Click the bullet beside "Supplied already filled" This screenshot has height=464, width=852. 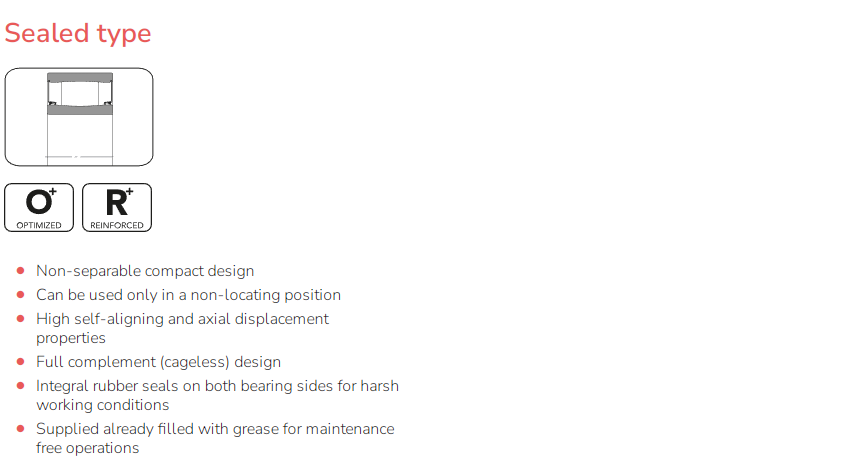[x=21, y=429]
